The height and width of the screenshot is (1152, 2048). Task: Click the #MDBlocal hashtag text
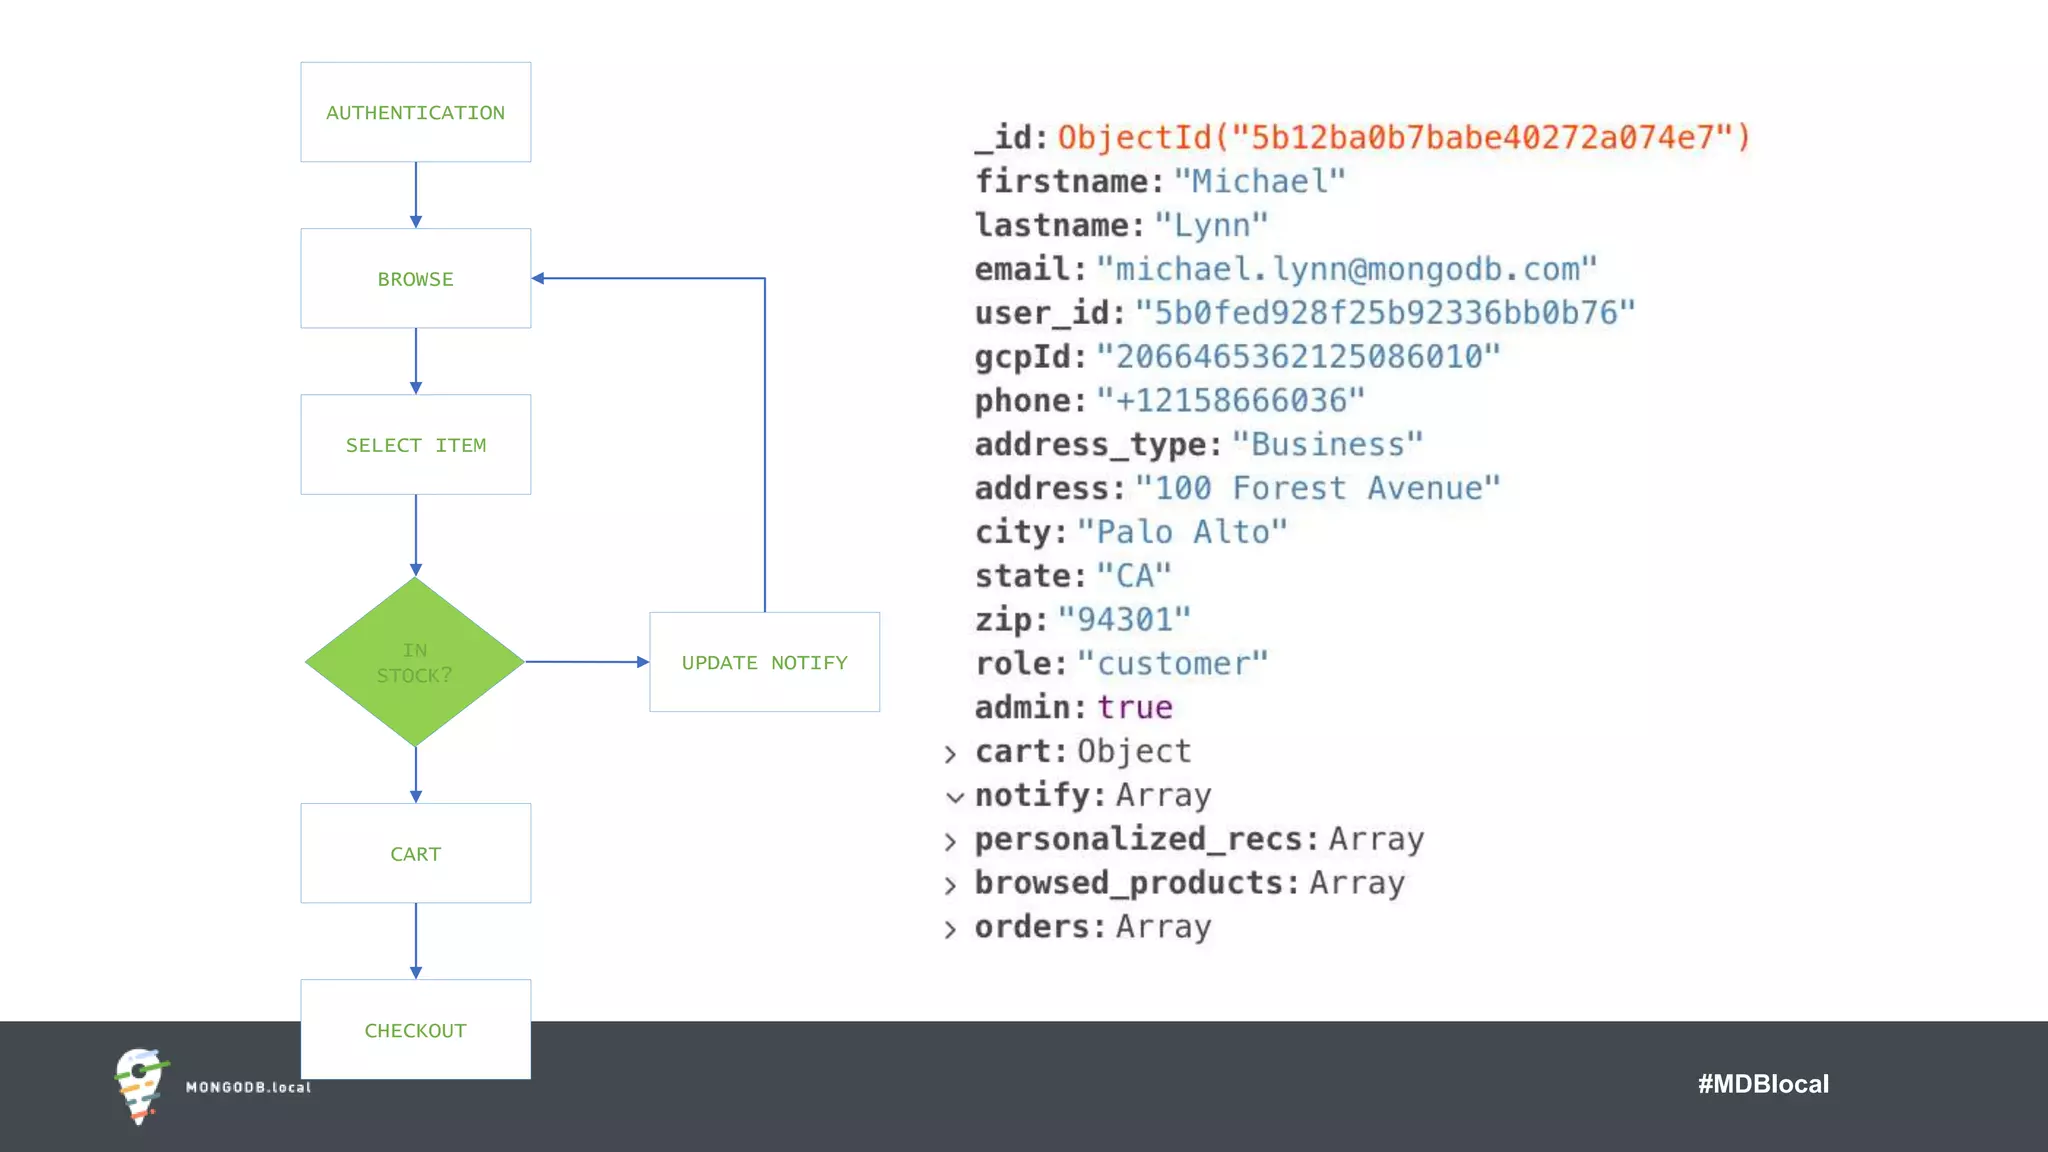point(1762,1084)
